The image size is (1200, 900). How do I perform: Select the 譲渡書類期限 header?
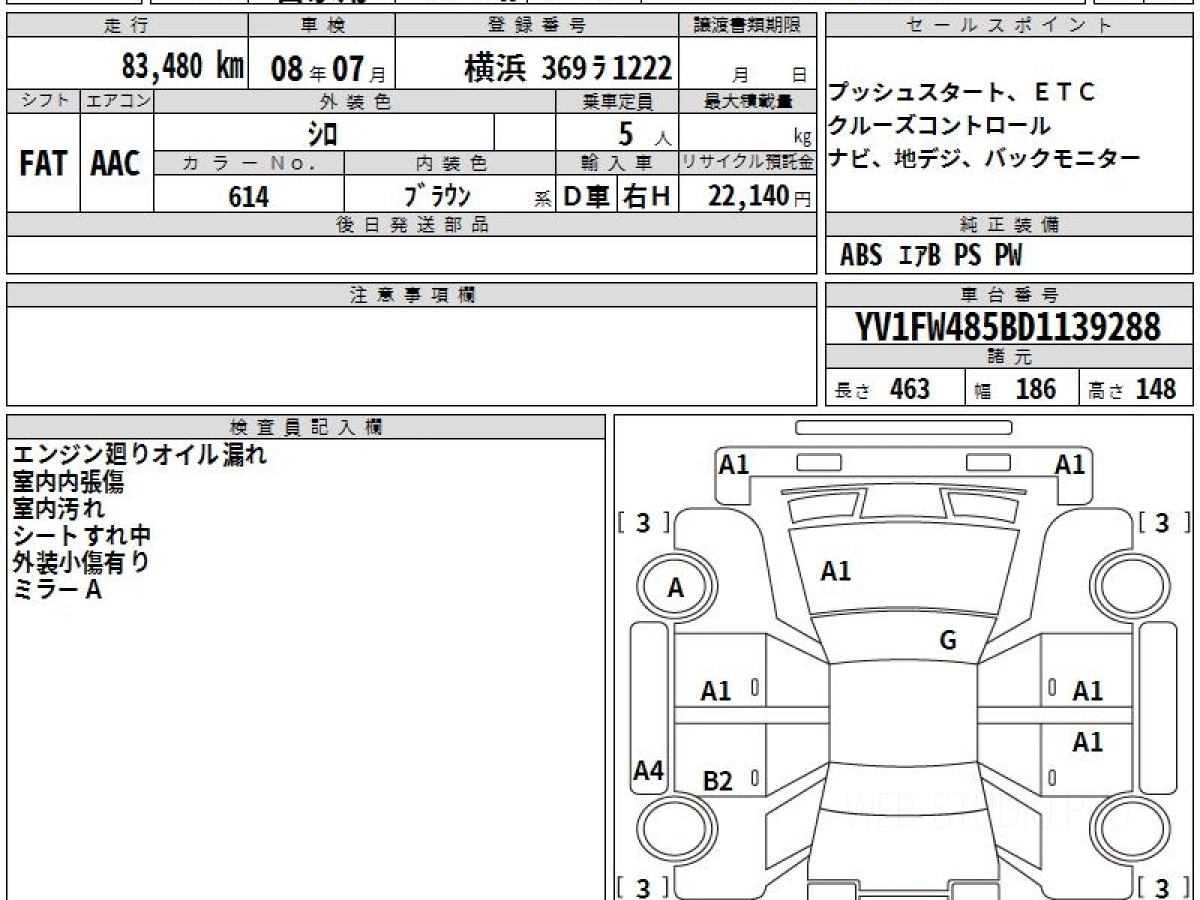tap(748, 26)
